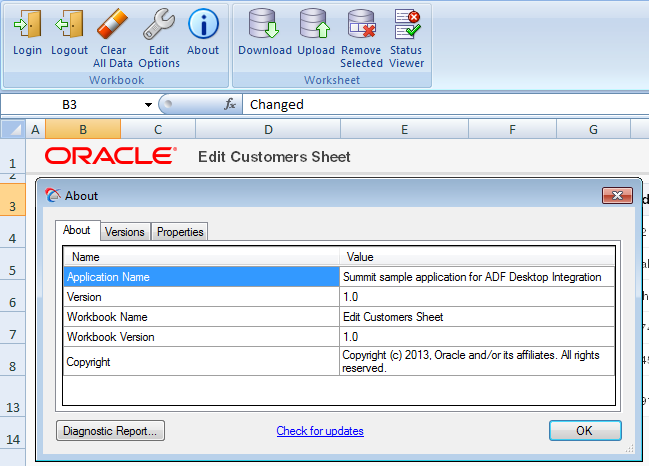649x466 pixels.
Task: Select row 3 header
Action: click(x=13, y=199)
